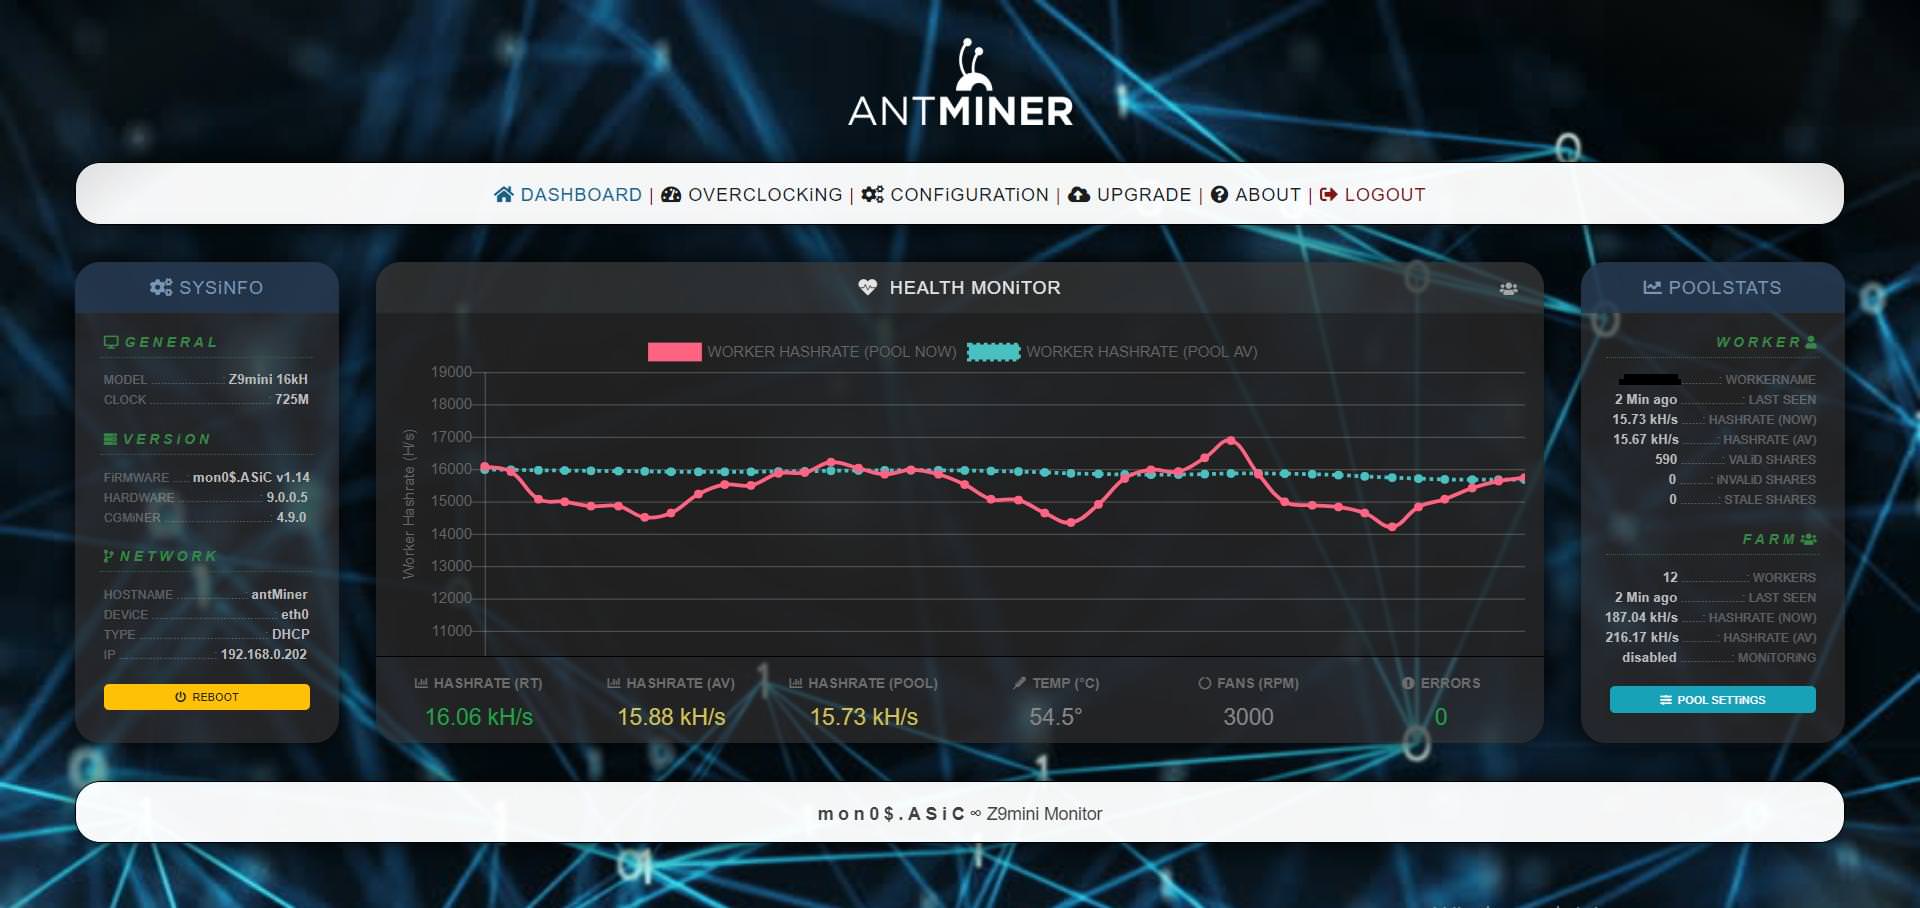The height and width of the screenshot is (908, 1920).
Task: Click the 15.73 kH/s value under Hashrate (Pool)
Action: 864,717
